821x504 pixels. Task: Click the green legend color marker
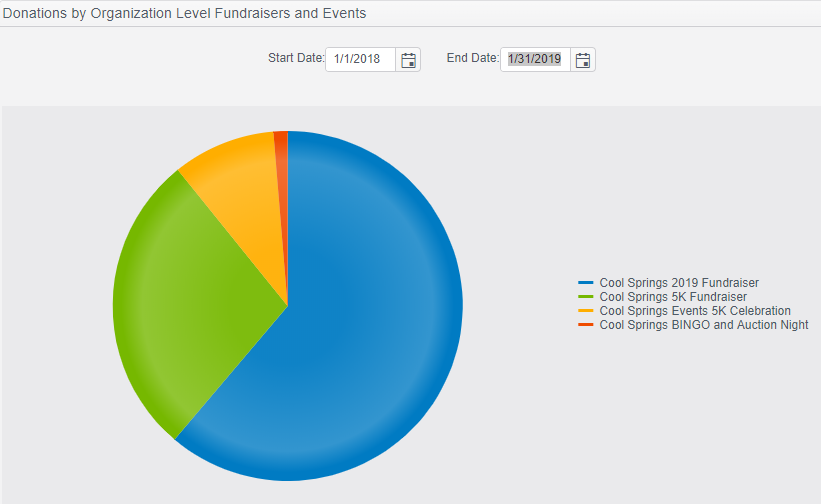[x=586, y=297]
